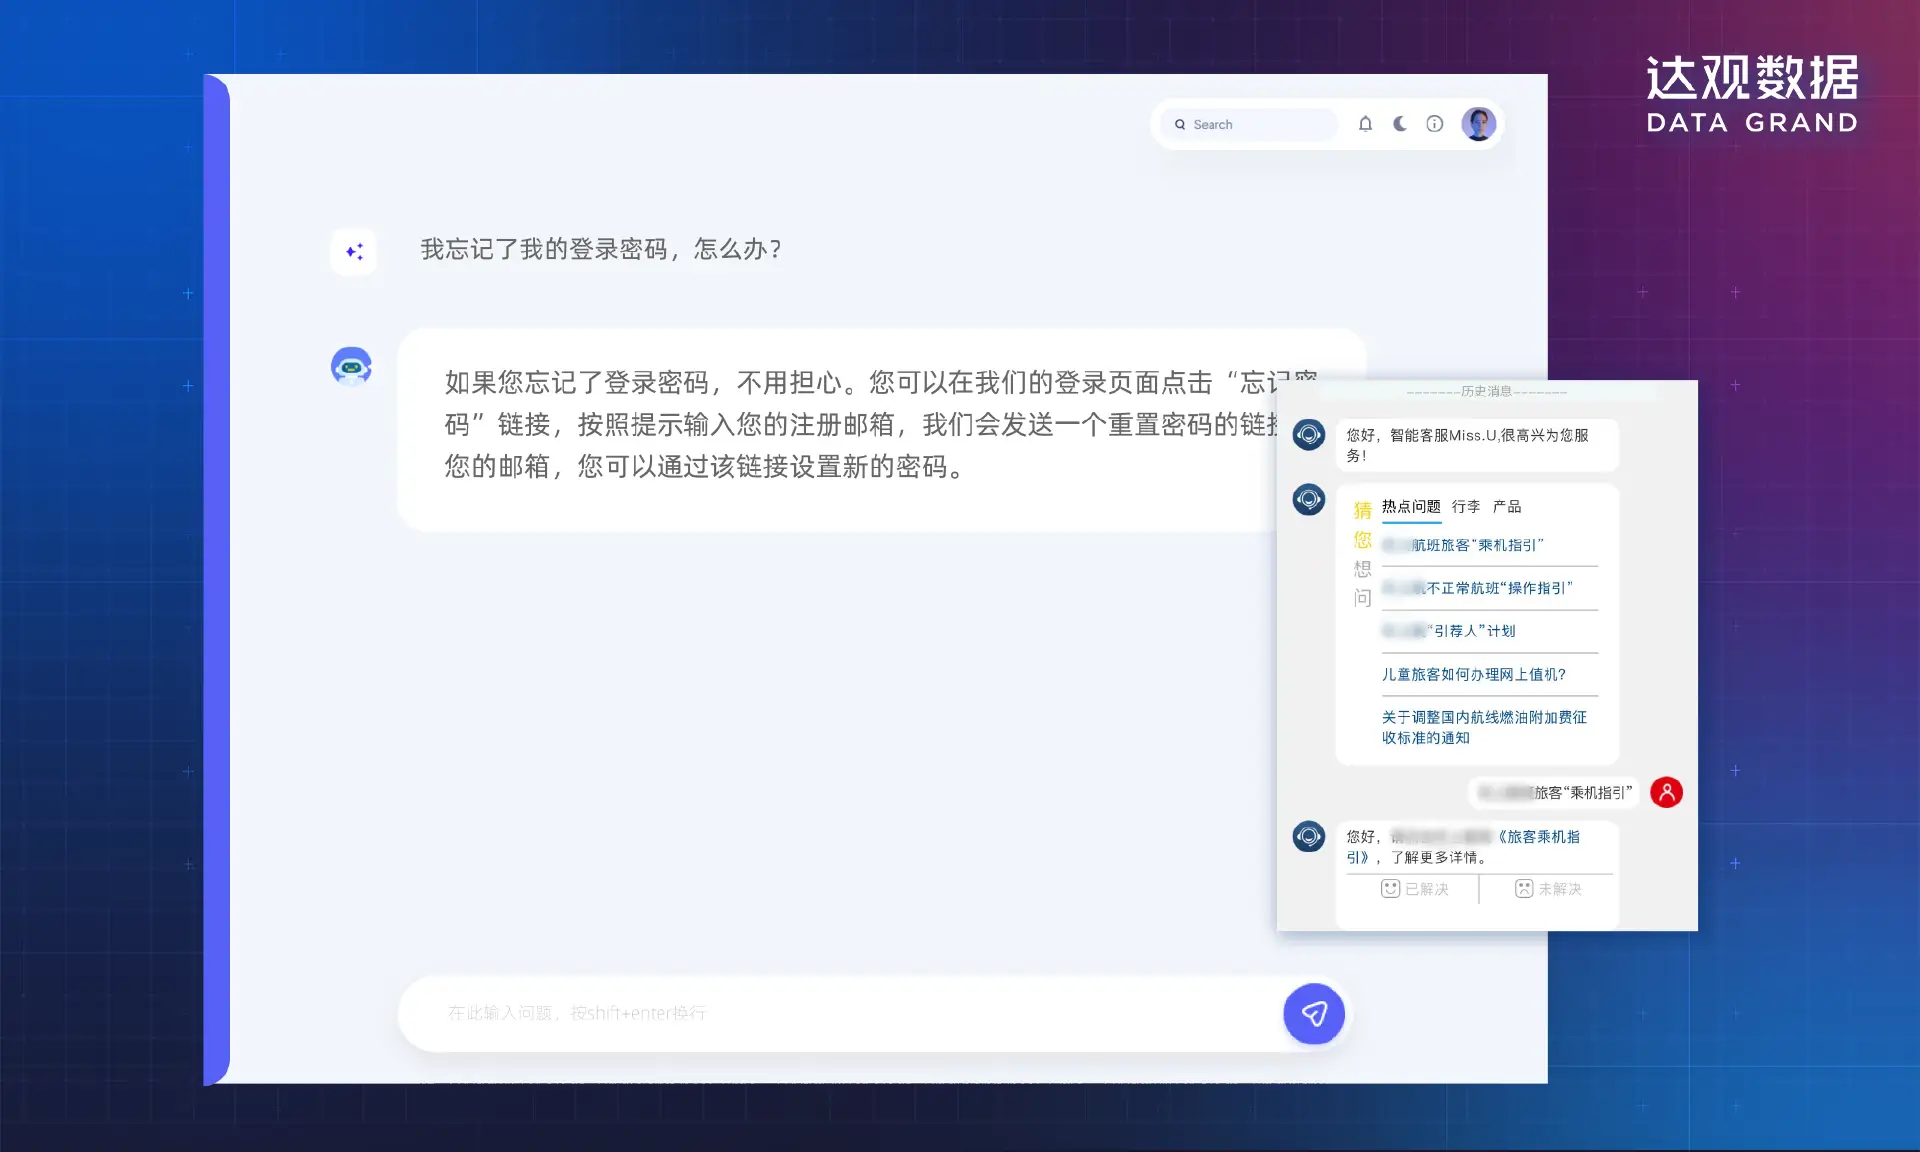
Task: Click the 不正常航班“操作指引” link
Action: [x=1497, y=588]
